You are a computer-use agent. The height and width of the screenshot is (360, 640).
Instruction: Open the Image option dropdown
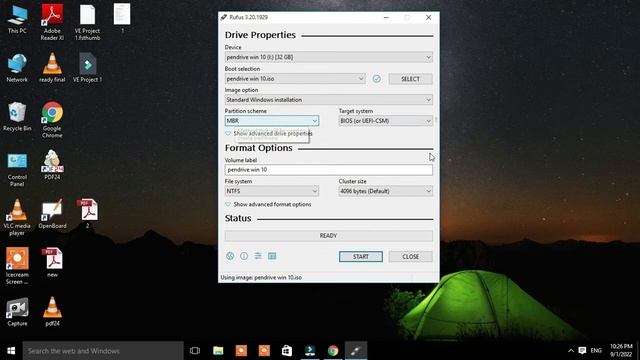[x=329, y=100]
